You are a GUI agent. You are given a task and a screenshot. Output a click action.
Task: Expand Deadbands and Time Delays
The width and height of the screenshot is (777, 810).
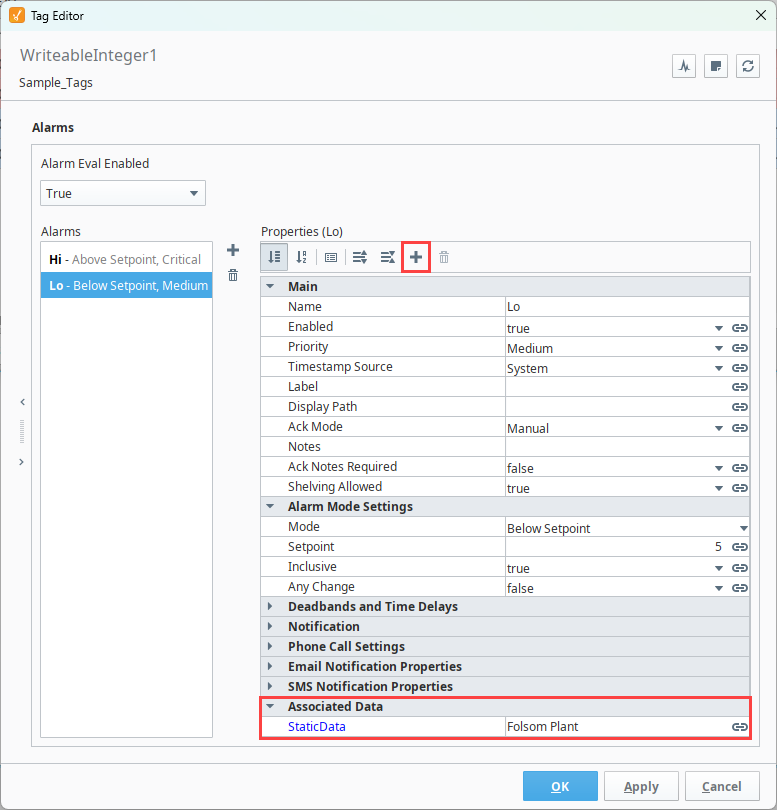click(270, 606)
